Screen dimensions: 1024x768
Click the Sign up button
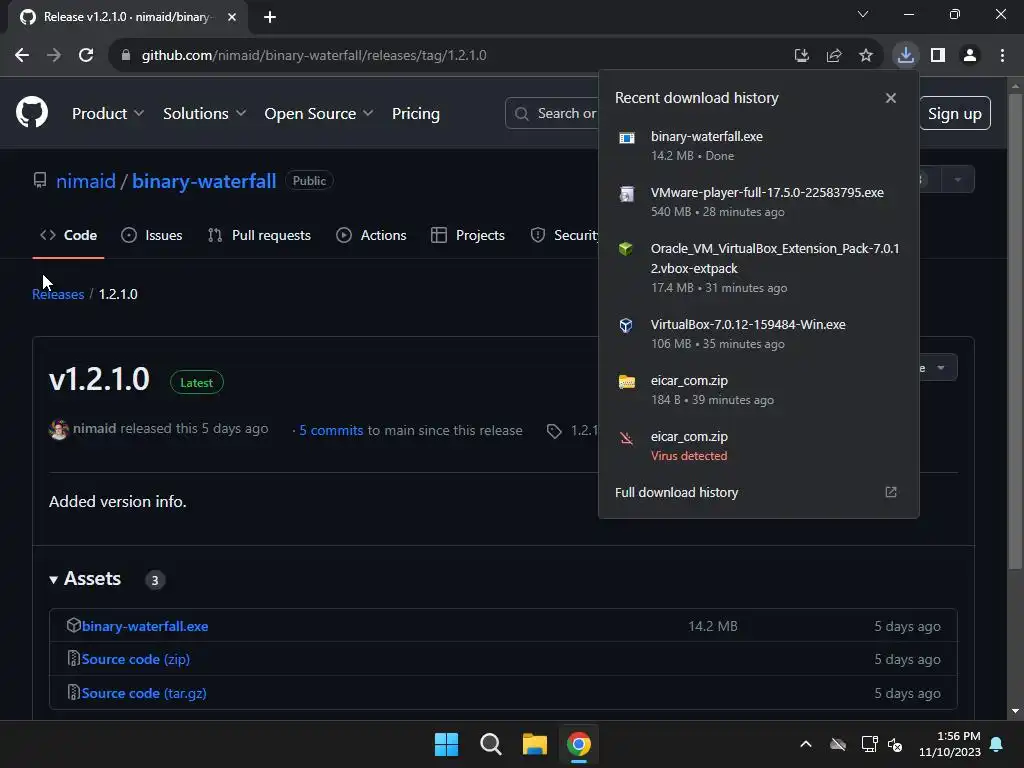point(954,114)
